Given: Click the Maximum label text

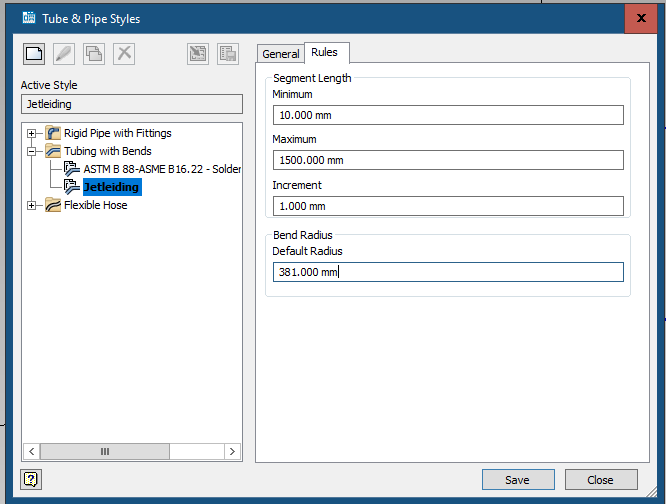Looking at the screenshot, I should tap(294, 139).
